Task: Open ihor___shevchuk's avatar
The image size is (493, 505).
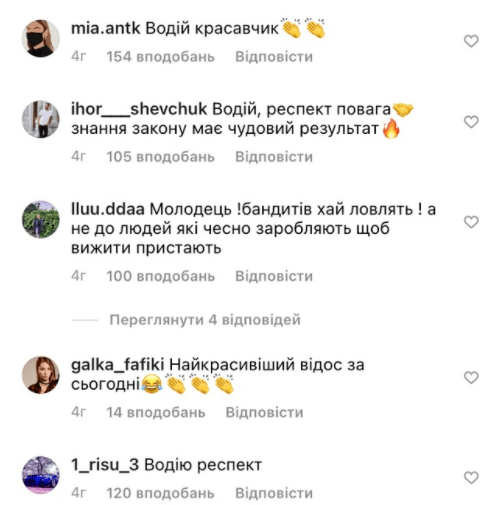Action: coord(41,119)
